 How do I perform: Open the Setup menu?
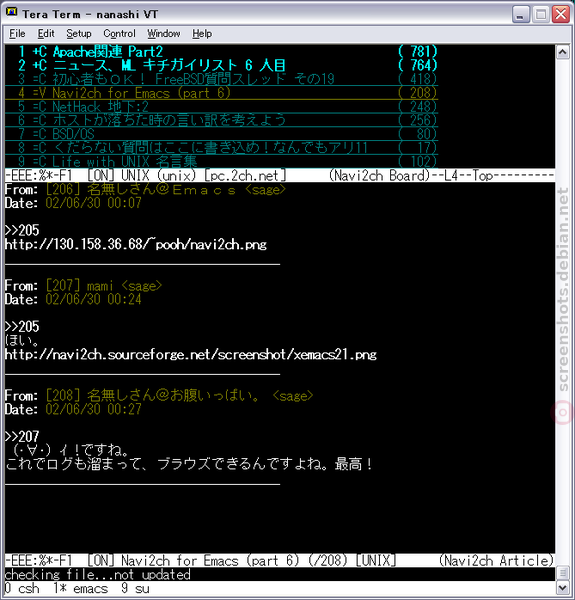[79, 34]
